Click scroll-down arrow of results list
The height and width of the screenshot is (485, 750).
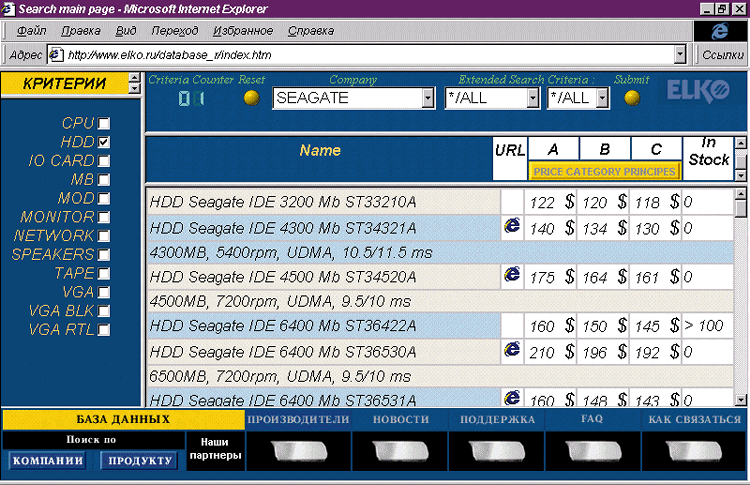click(x=740, y=399)
